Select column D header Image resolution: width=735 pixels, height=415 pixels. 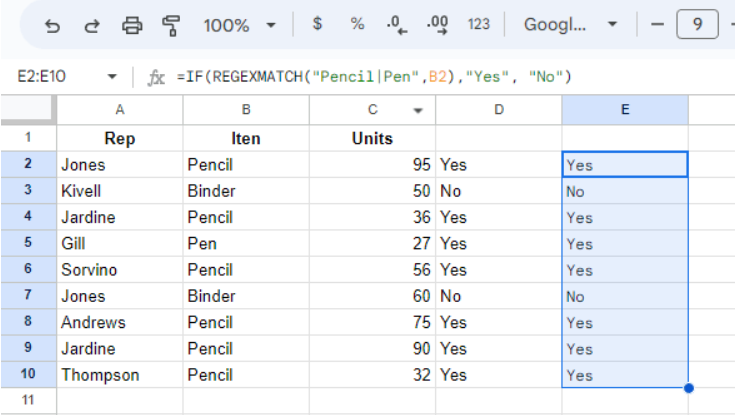(x=498, y=110)
